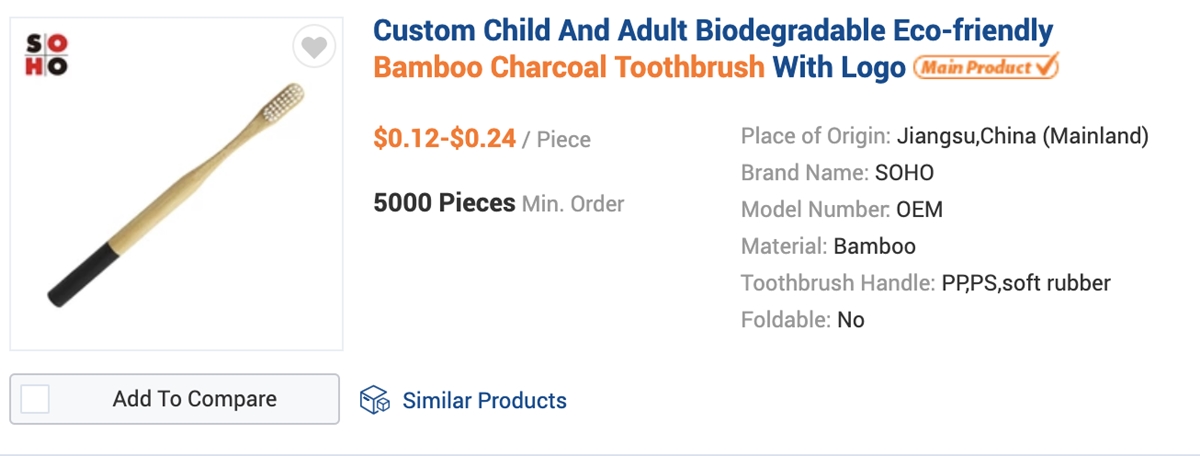Click the Material value 'Bamboo'
The height and width of the screenshot is (456, 1200).
(x=874, y=246)
